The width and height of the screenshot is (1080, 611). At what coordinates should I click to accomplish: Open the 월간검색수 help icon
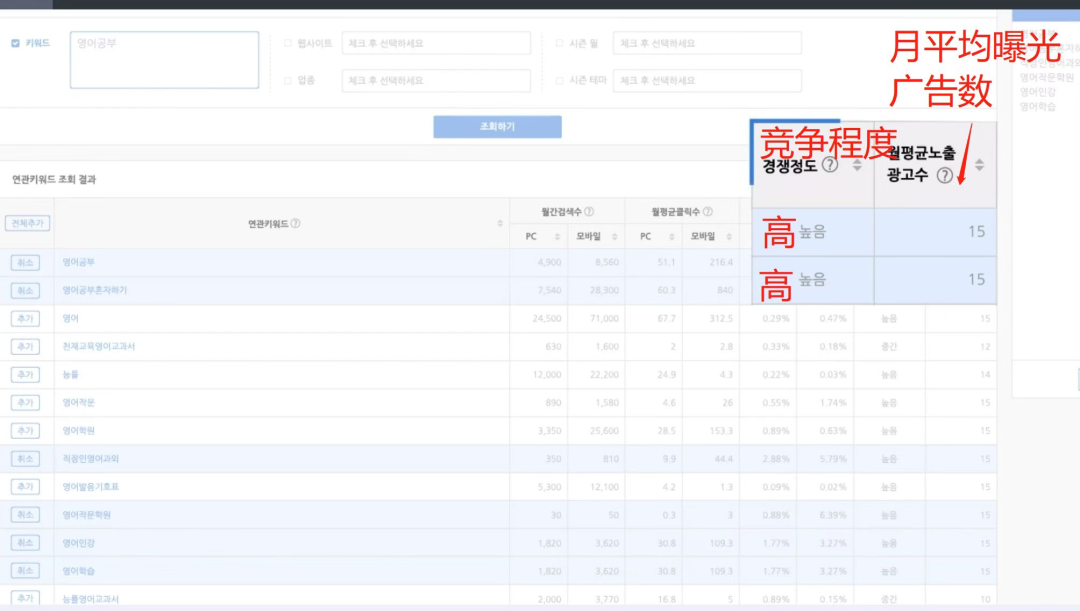(589, 211)
